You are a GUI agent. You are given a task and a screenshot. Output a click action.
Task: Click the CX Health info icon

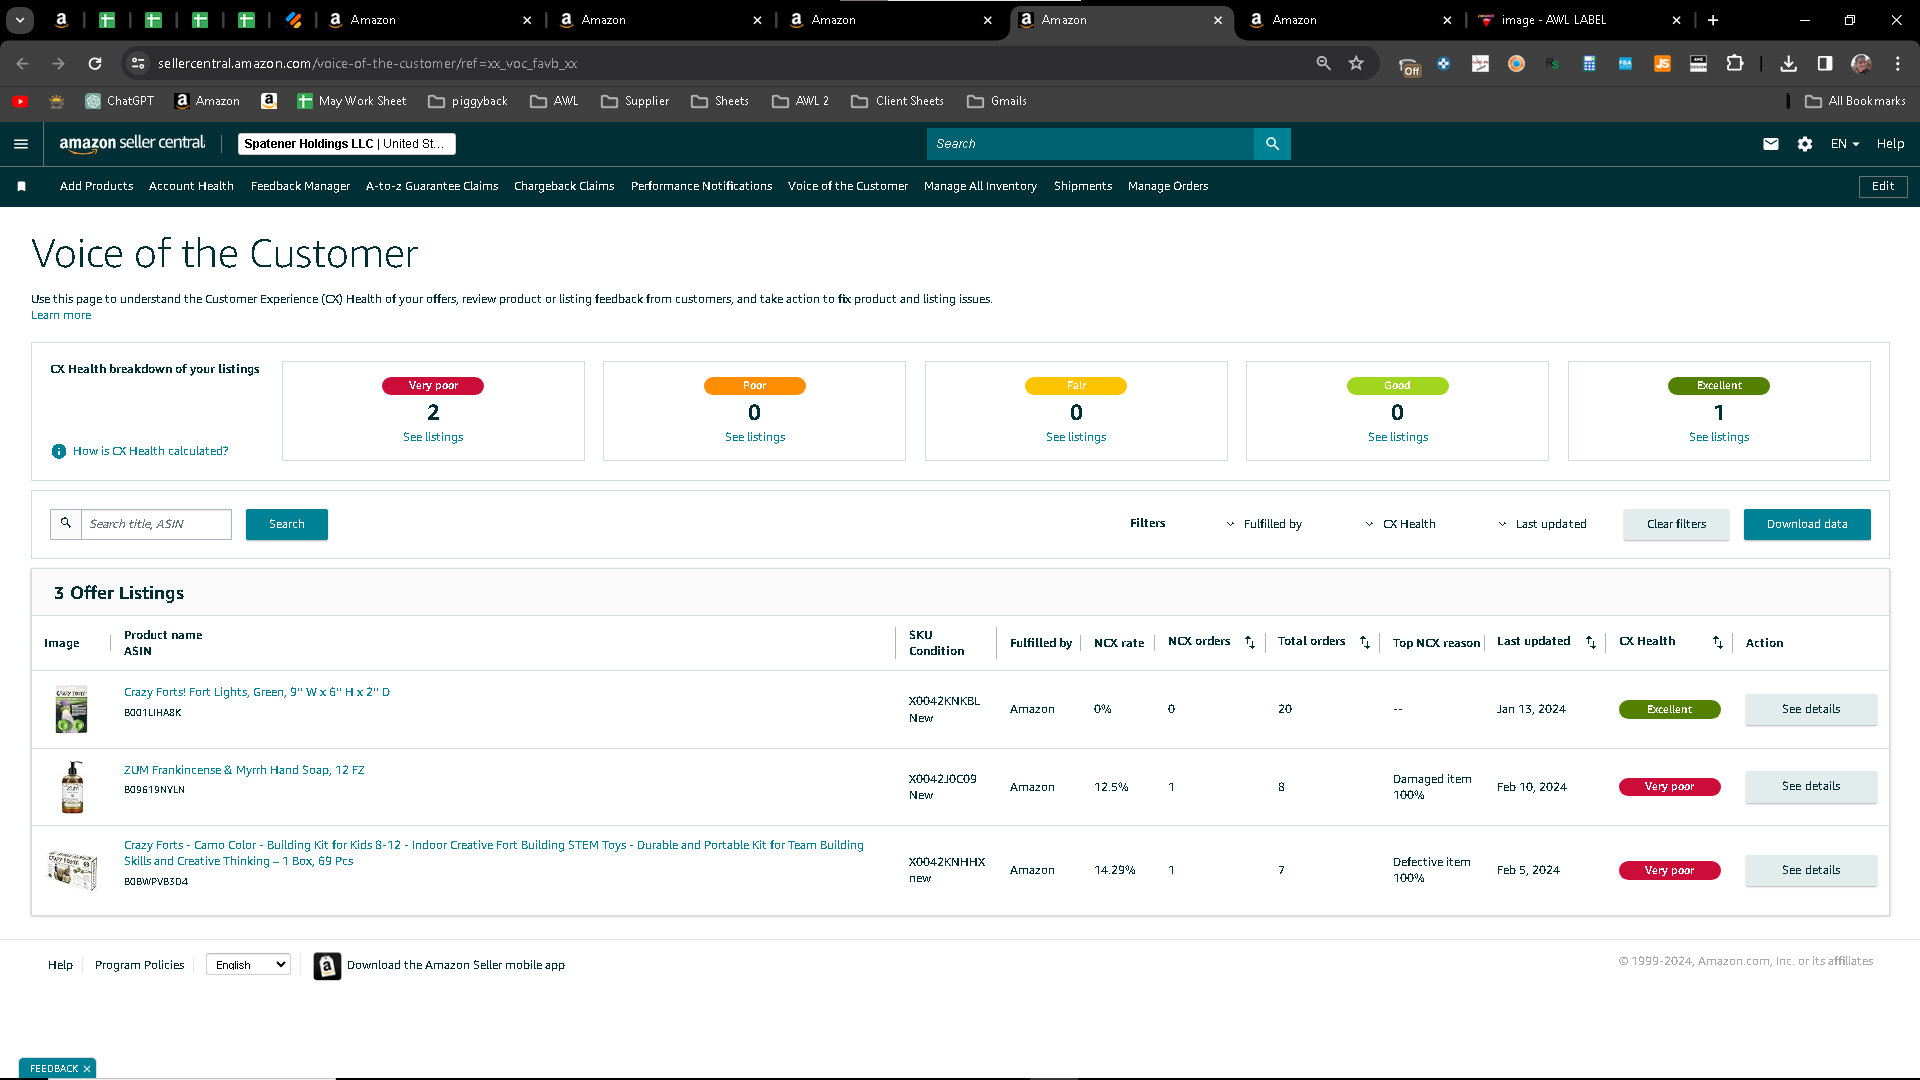click(x=59, y=451)
